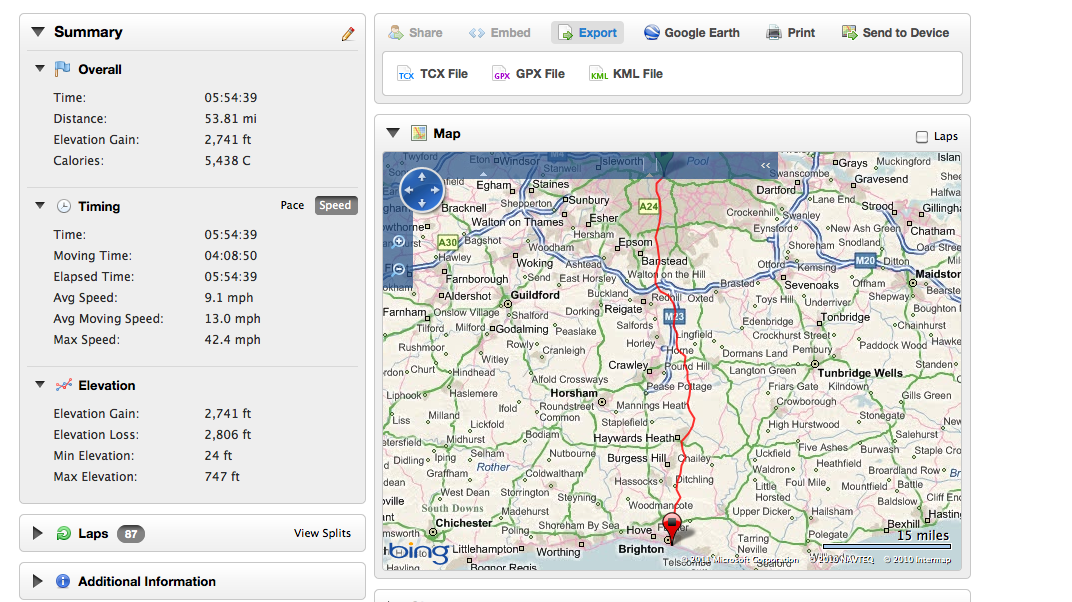Open in Google Earth
This screenshot has height=602, width=1072.
pos(692,33)
